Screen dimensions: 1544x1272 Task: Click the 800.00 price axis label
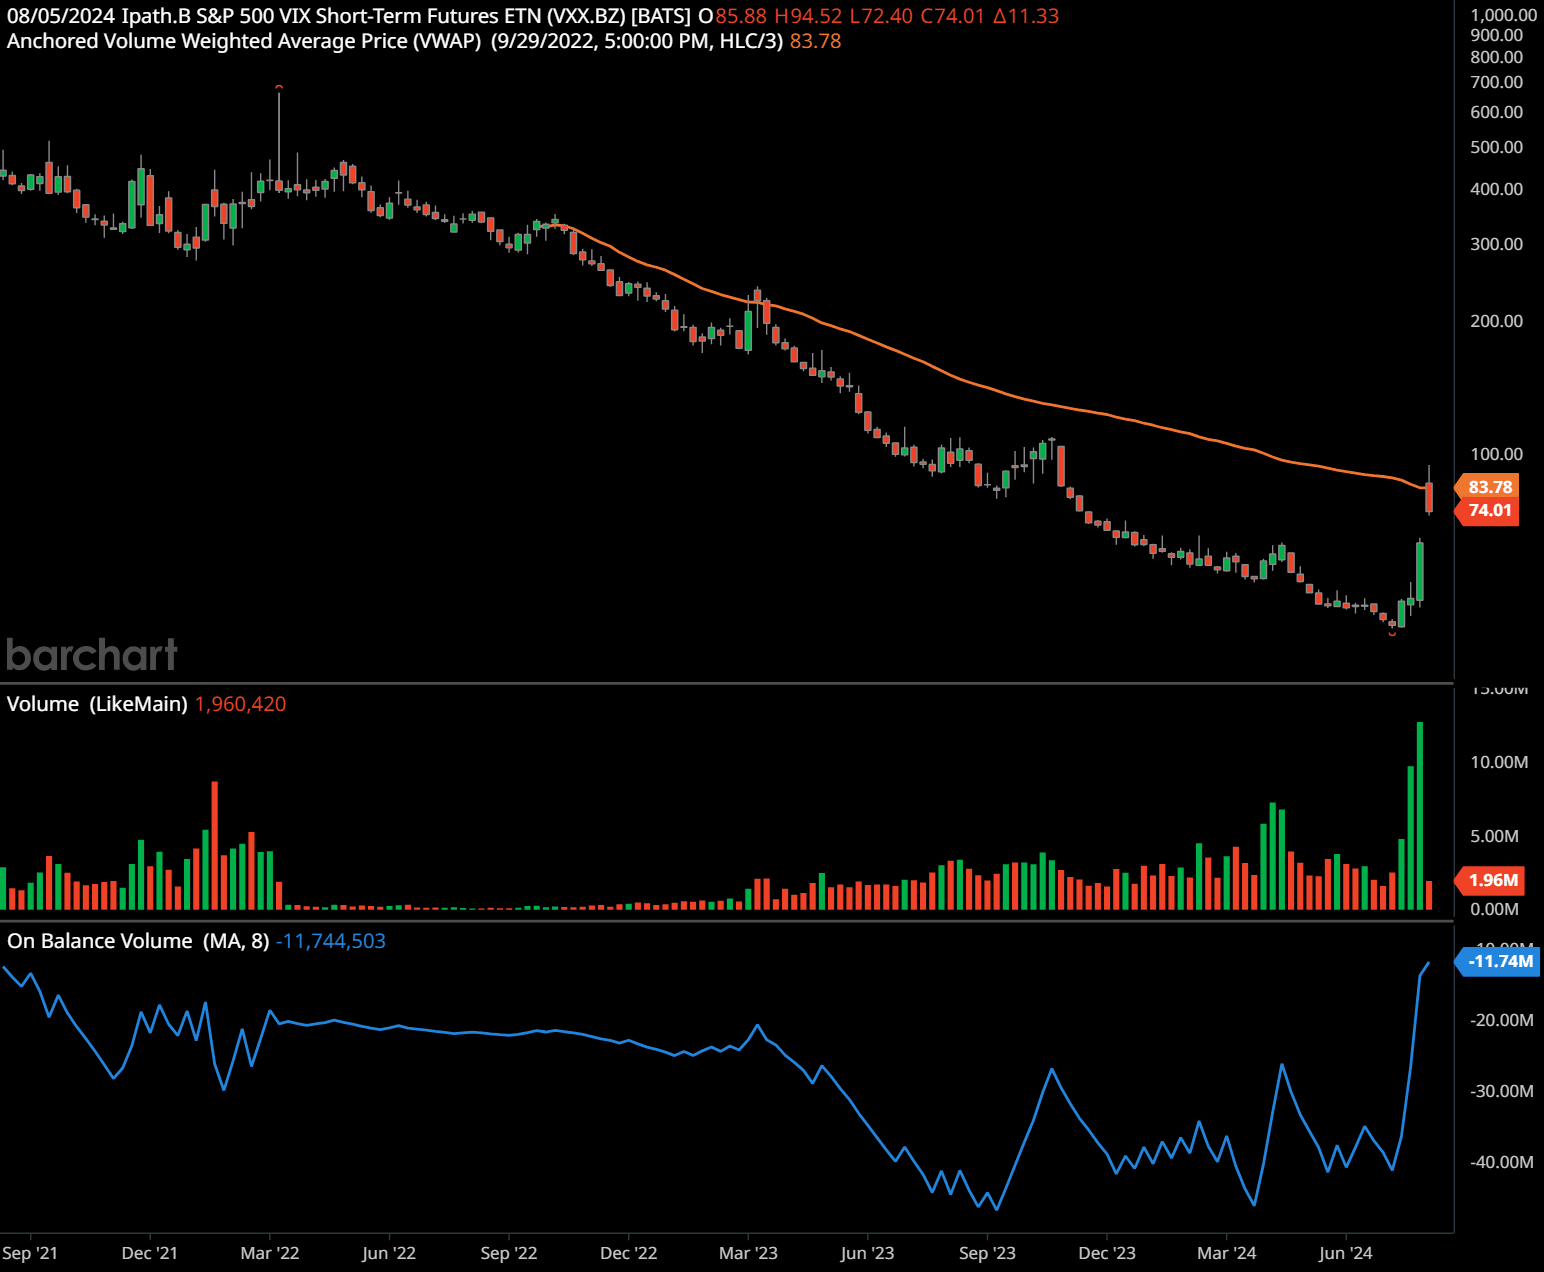click(x=1497, y=57)
